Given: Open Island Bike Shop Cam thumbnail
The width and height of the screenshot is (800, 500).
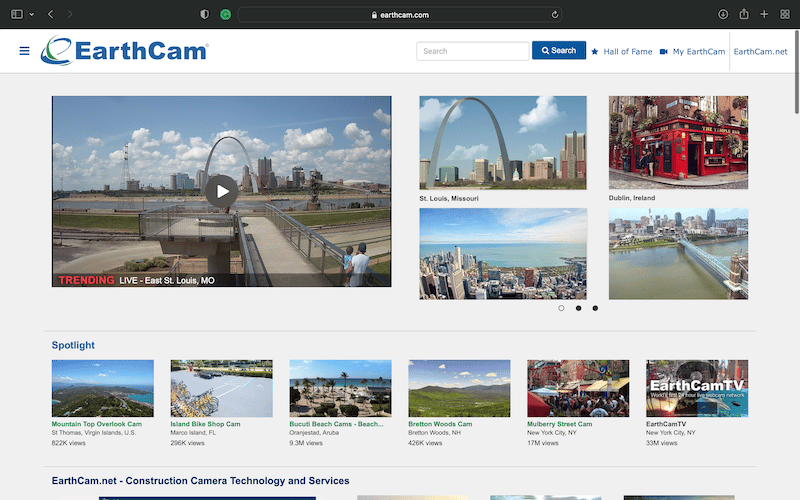Looking at the screenshot, I should pyautogui.click(x=221, y=388).
